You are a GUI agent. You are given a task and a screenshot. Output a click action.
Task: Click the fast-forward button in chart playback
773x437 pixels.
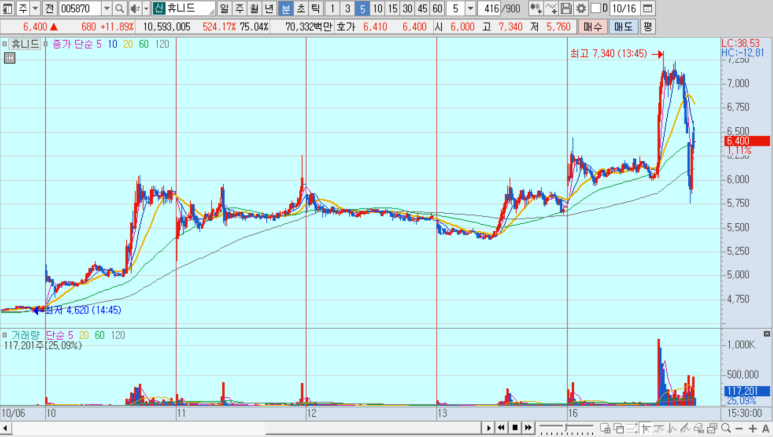pos(528,428)
